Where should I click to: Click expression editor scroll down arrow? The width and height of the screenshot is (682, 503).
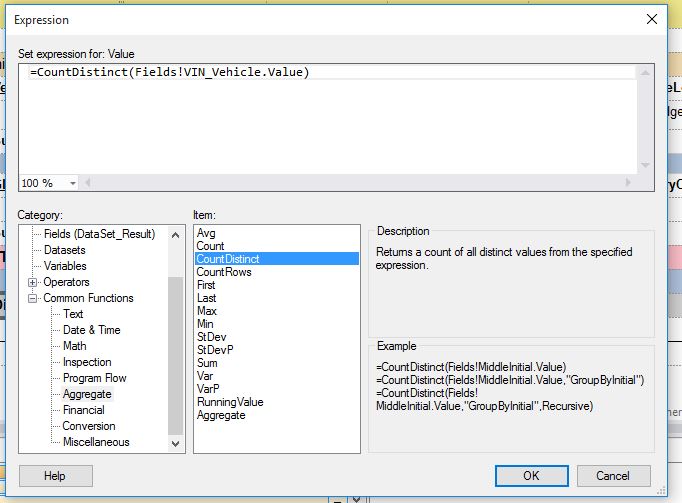click(x=645, y=165)
